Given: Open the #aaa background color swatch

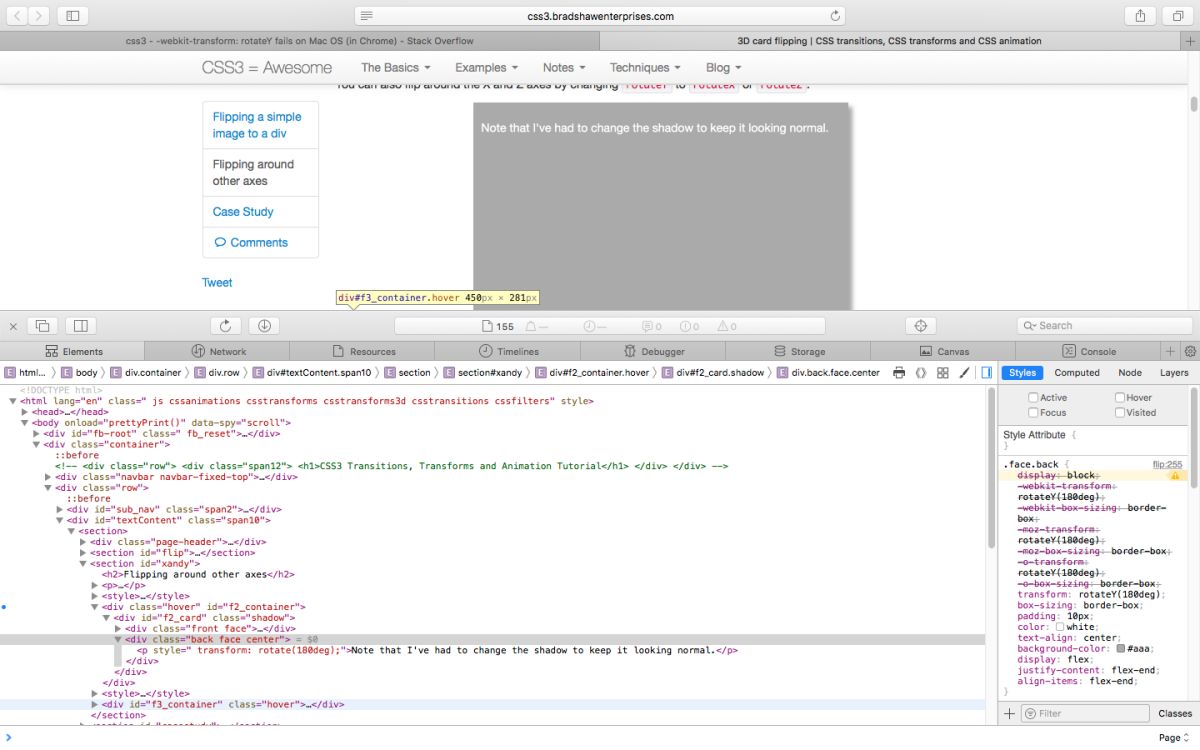Looking at the screenshot, I should pyautogui.click(x=1122, y=649).
